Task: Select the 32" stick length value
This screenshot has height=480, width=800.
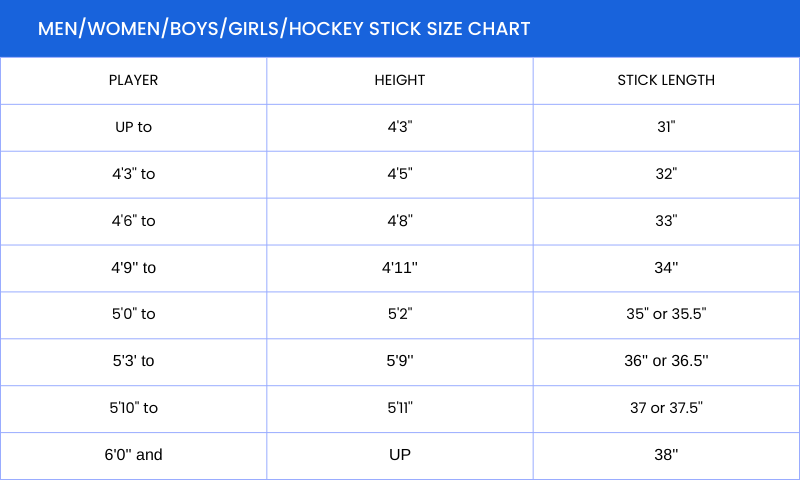Action: tap(666, 174)
